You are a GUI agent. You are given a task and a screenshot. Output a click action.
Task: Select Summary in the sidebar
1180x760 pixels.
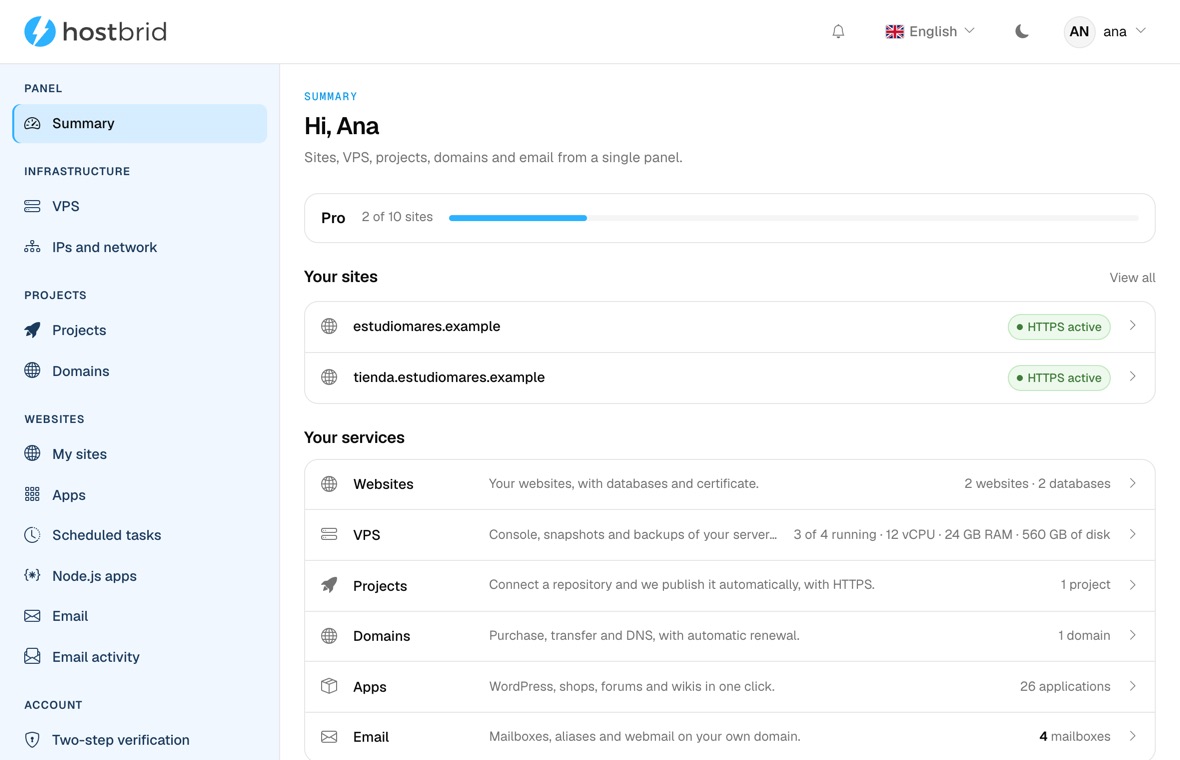pos(140,123)
